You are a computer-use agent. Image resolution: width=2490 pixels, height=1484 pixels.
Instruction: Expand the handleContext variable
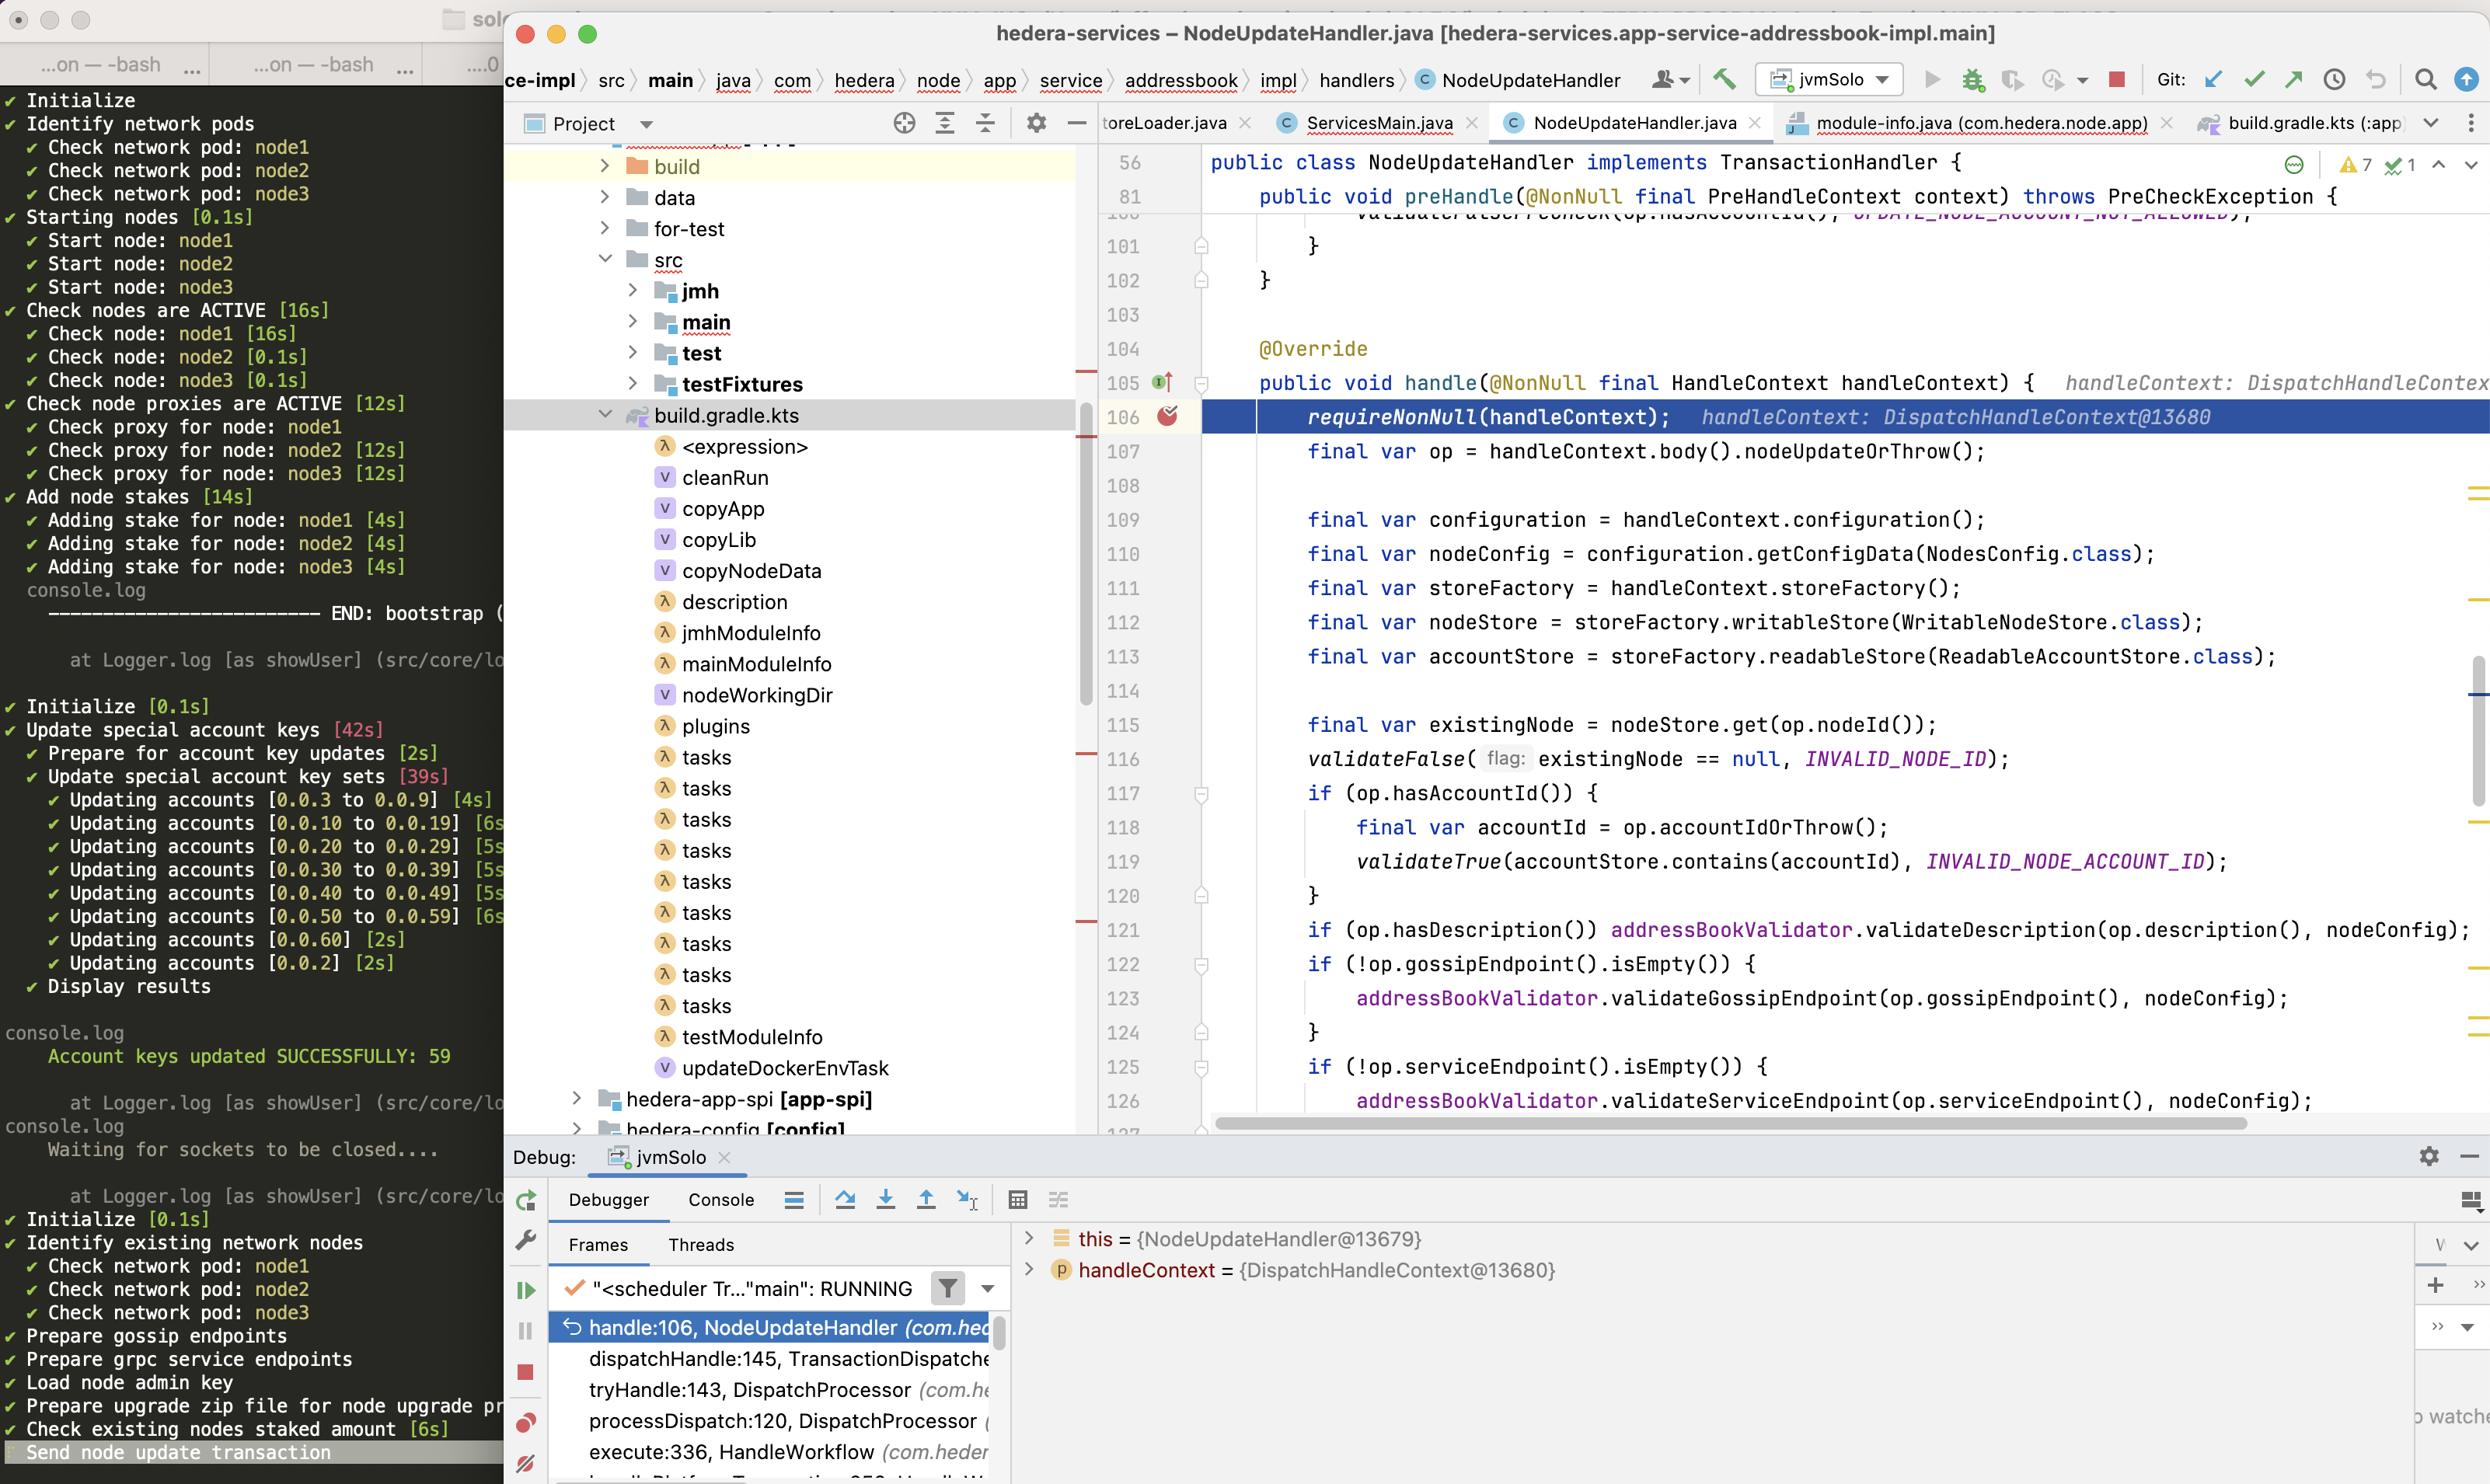(1030, 1270)
